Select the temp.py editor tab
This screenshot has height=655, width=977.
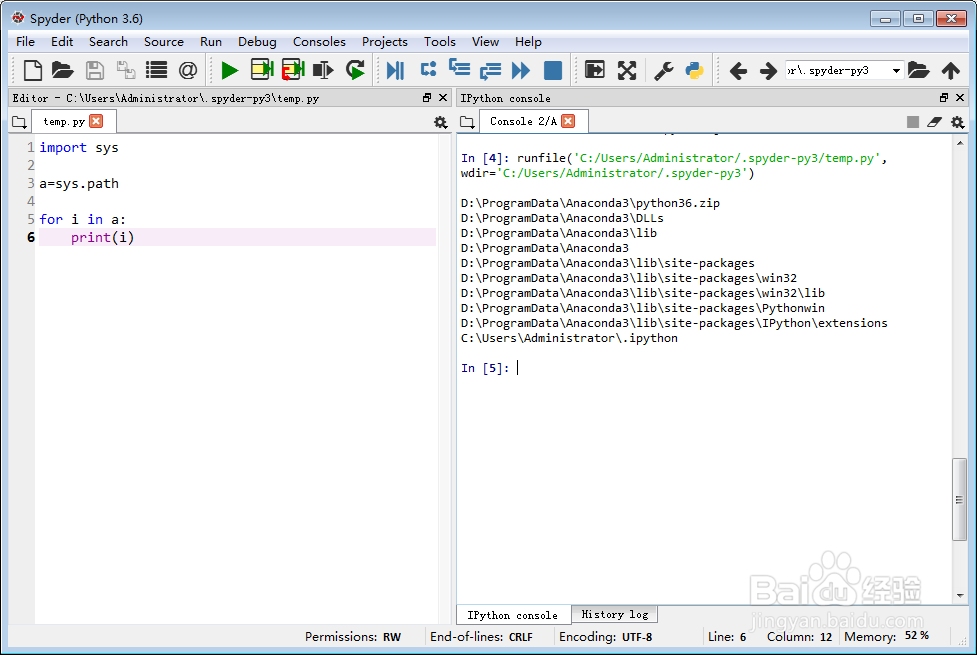(x=64, y=122)
